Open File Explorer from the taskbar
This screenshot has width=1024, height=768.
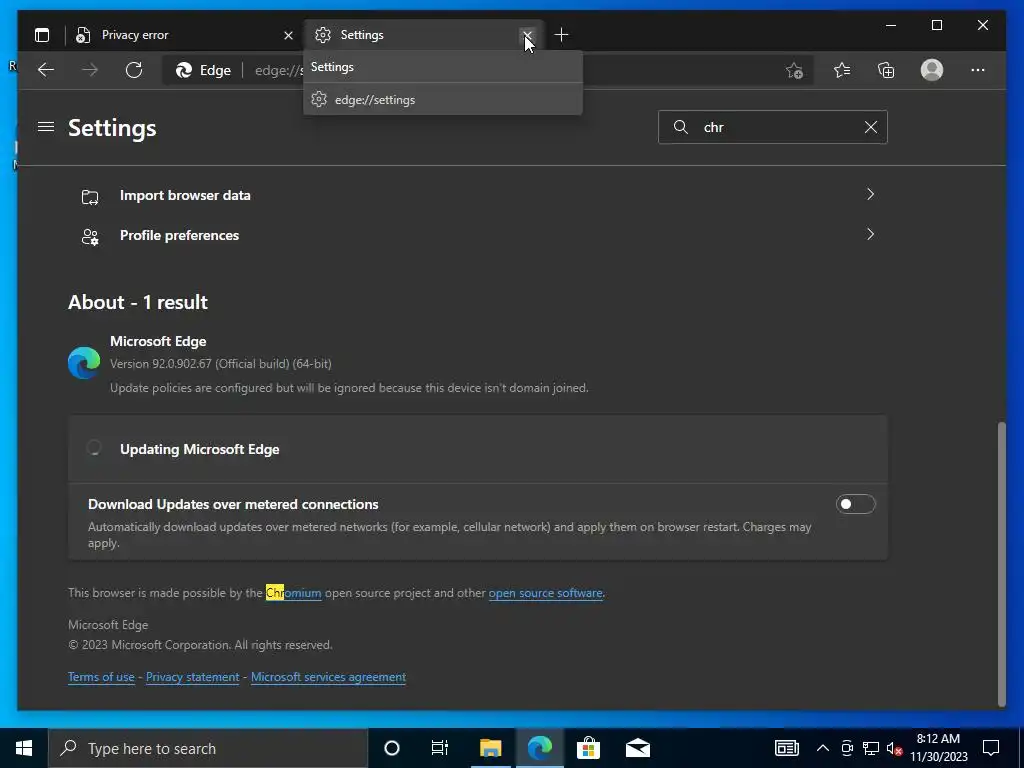click(x=490, y=748)
